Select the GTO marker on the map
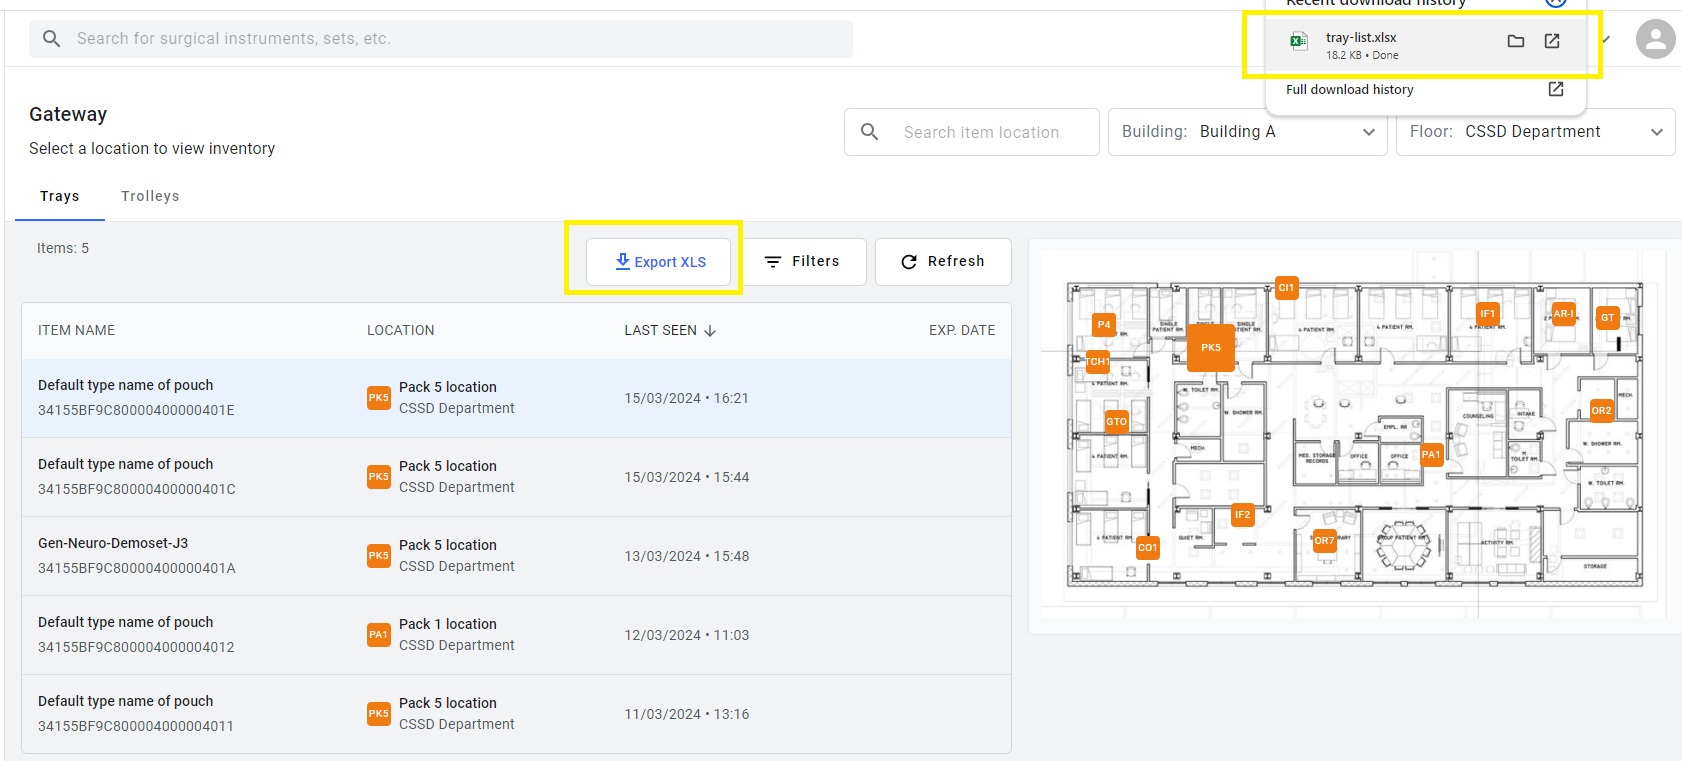The height and width of the screenshot is (761, 1682). click(1116, 422)
